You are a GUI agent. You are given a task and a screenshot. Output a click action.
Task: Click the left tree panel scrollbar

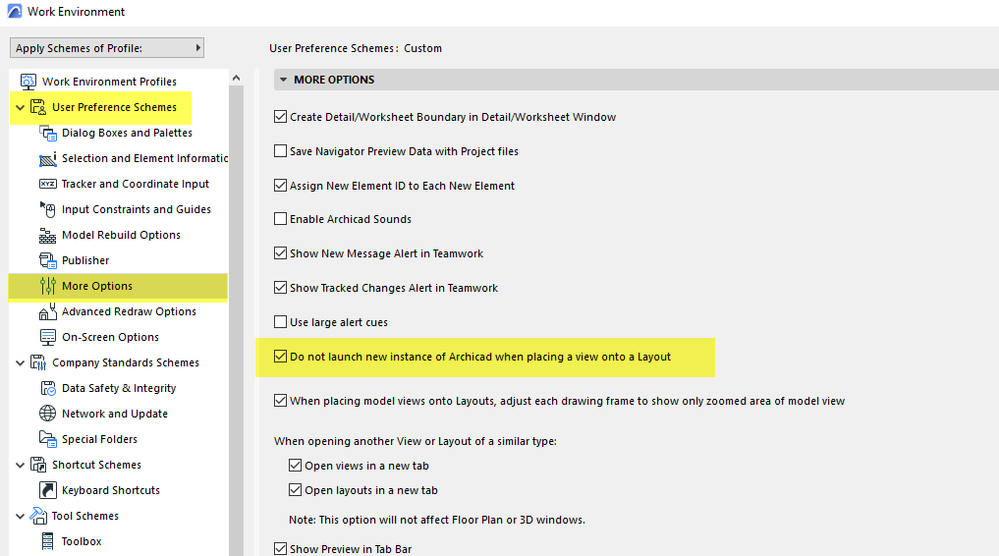pos(236,300)
